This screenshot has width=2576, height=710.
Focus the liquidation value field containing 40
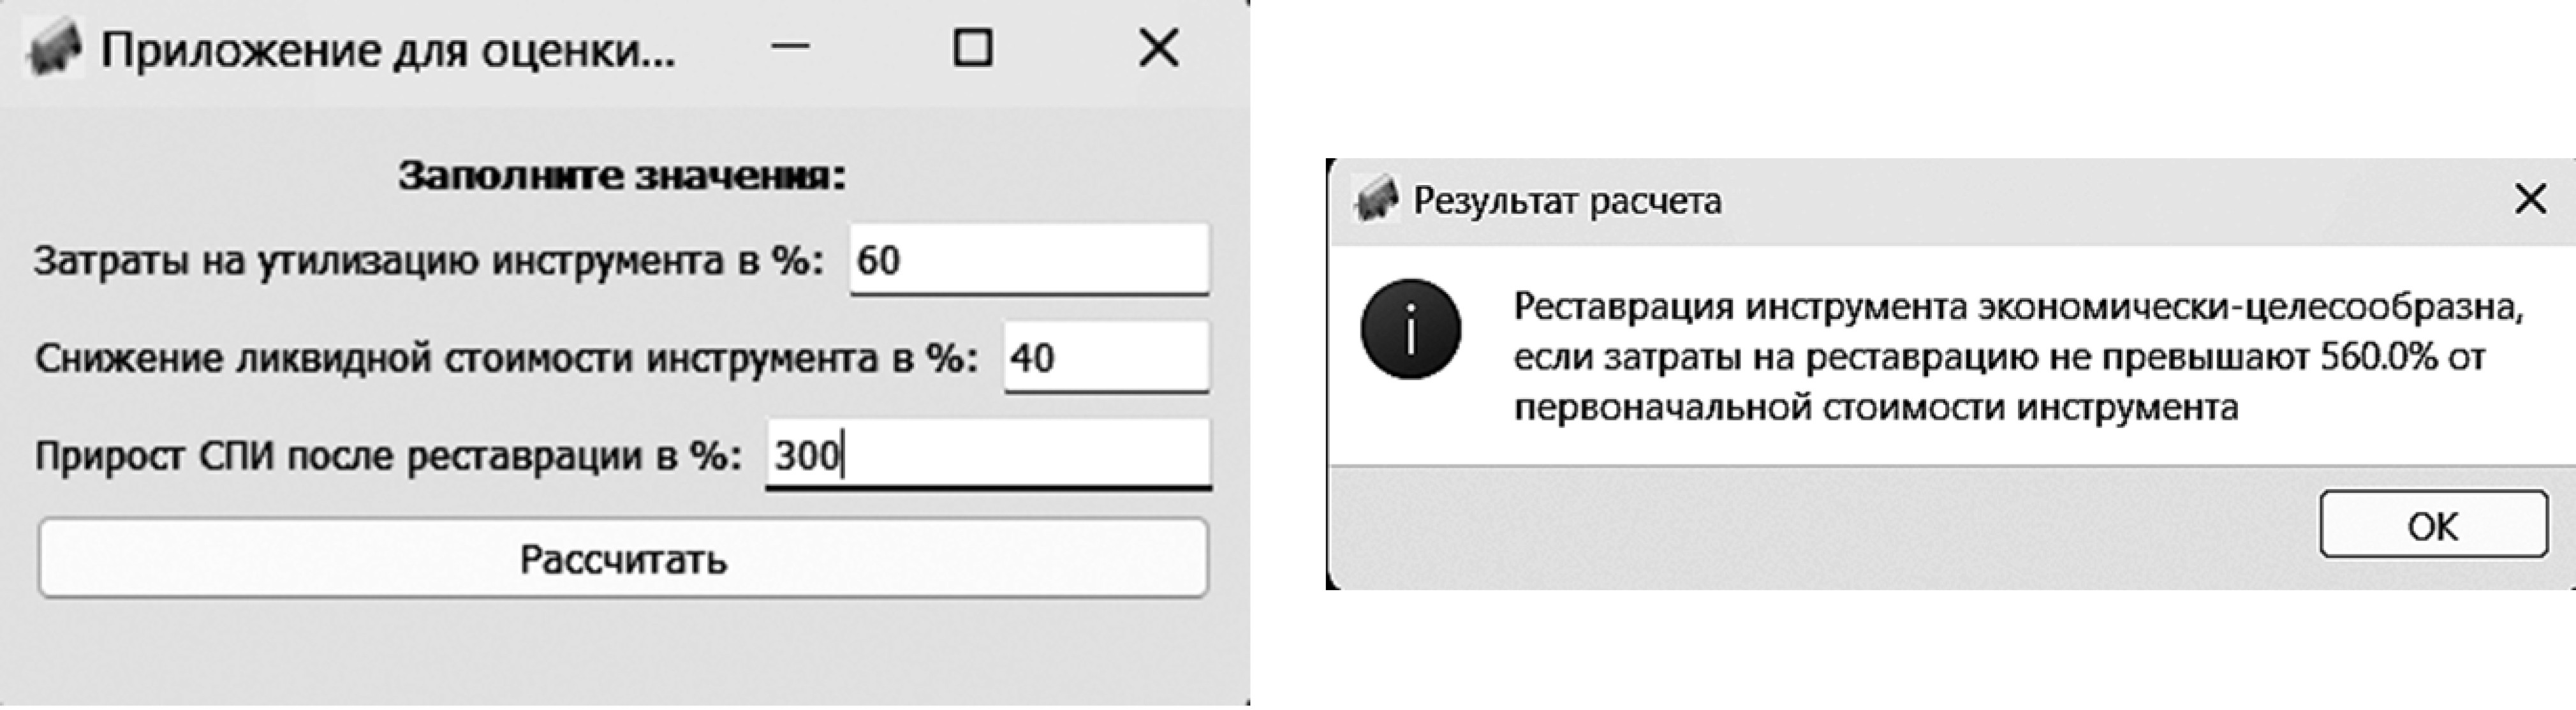click(x=1106, y=357)
